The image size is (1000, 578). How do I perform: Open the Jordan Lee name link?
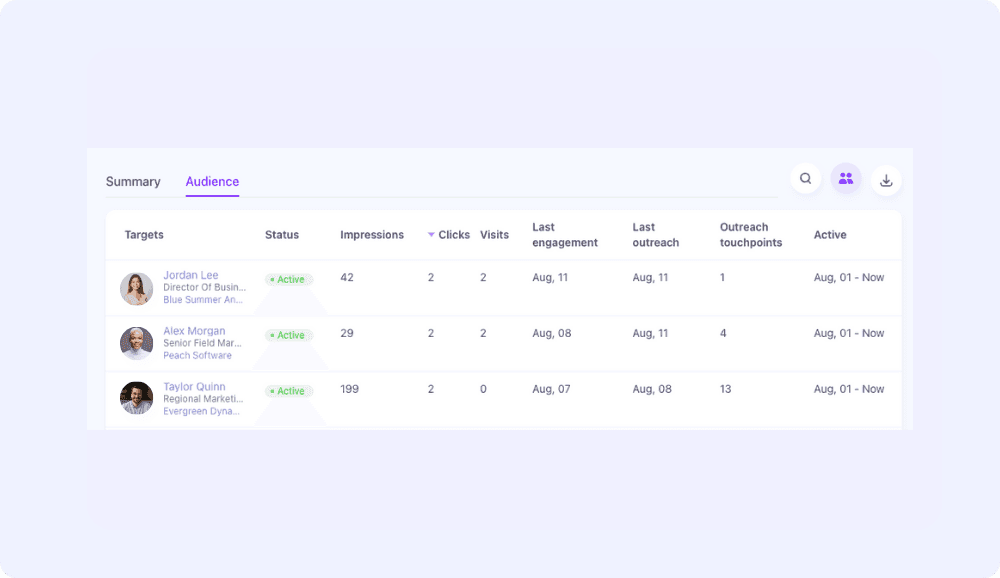pos(190,275)
